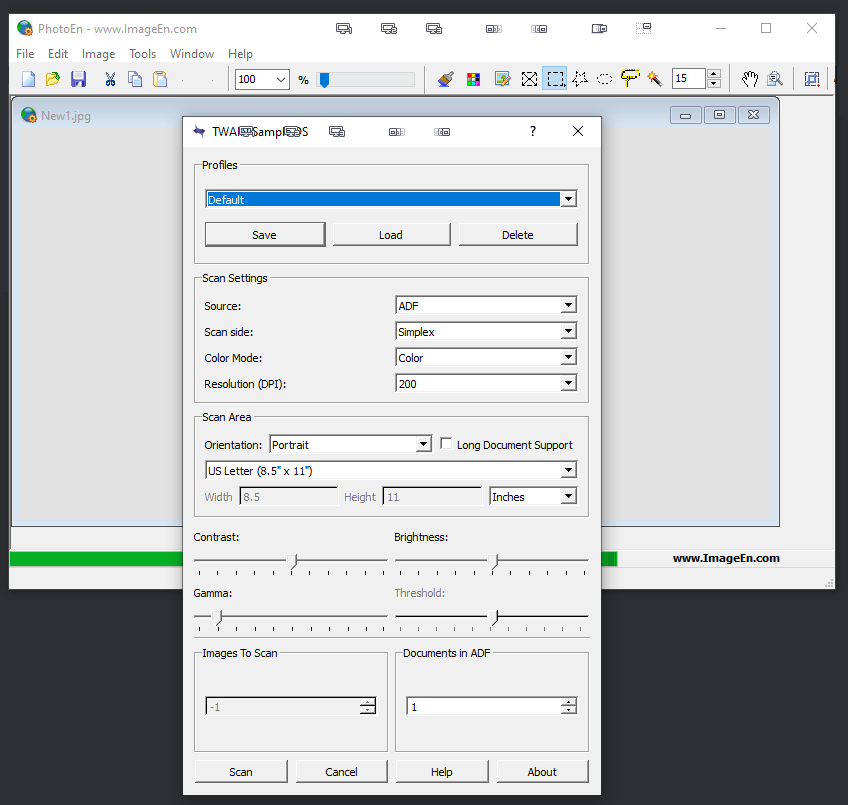Viewport: 848px width, 805px height.
Task: Create a new image with the New icon
Action: (28, 79)
